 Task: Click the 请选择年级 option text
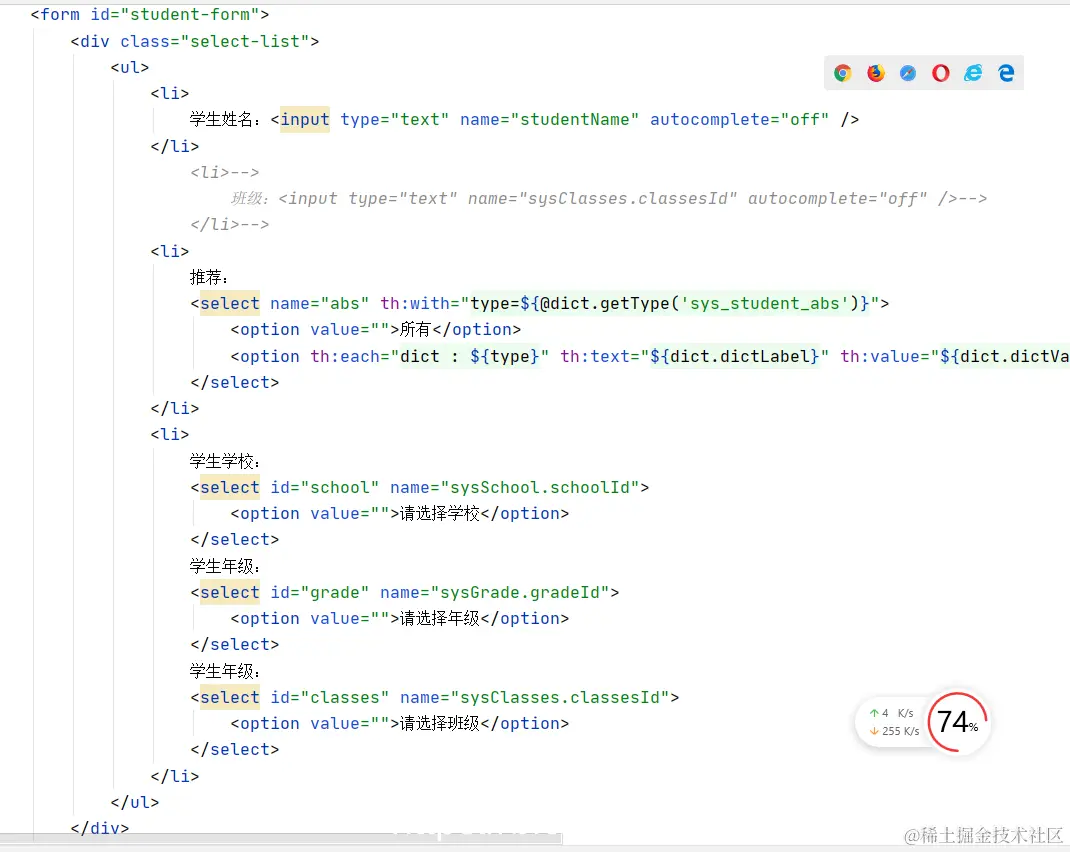point(439,619)
